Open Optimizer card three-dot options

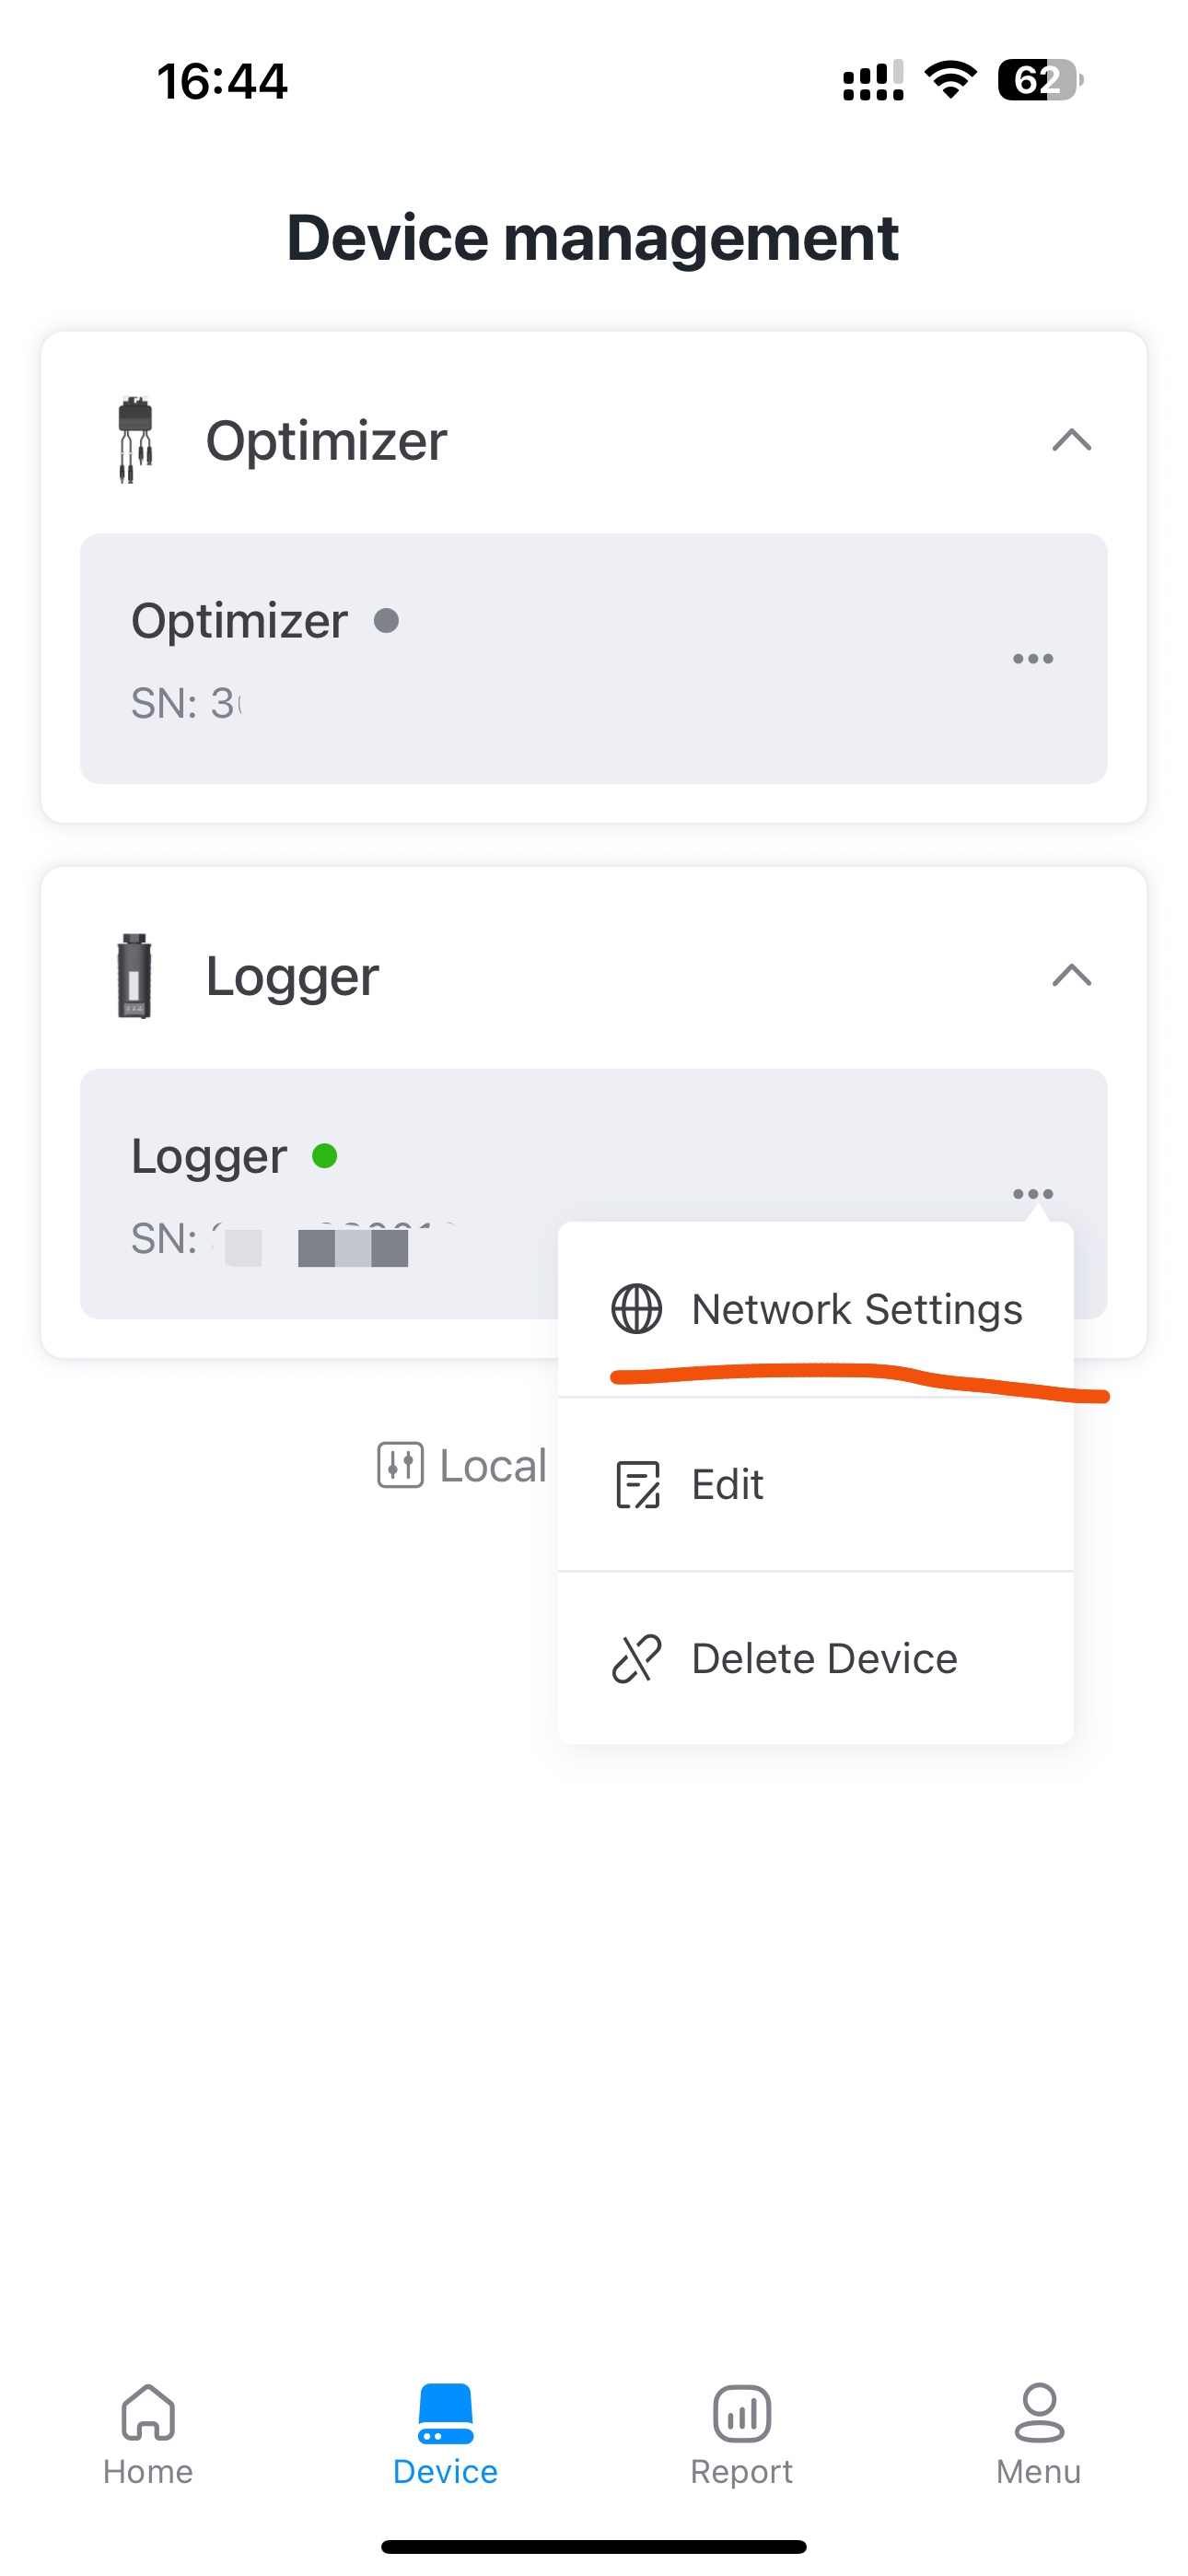1032,659
